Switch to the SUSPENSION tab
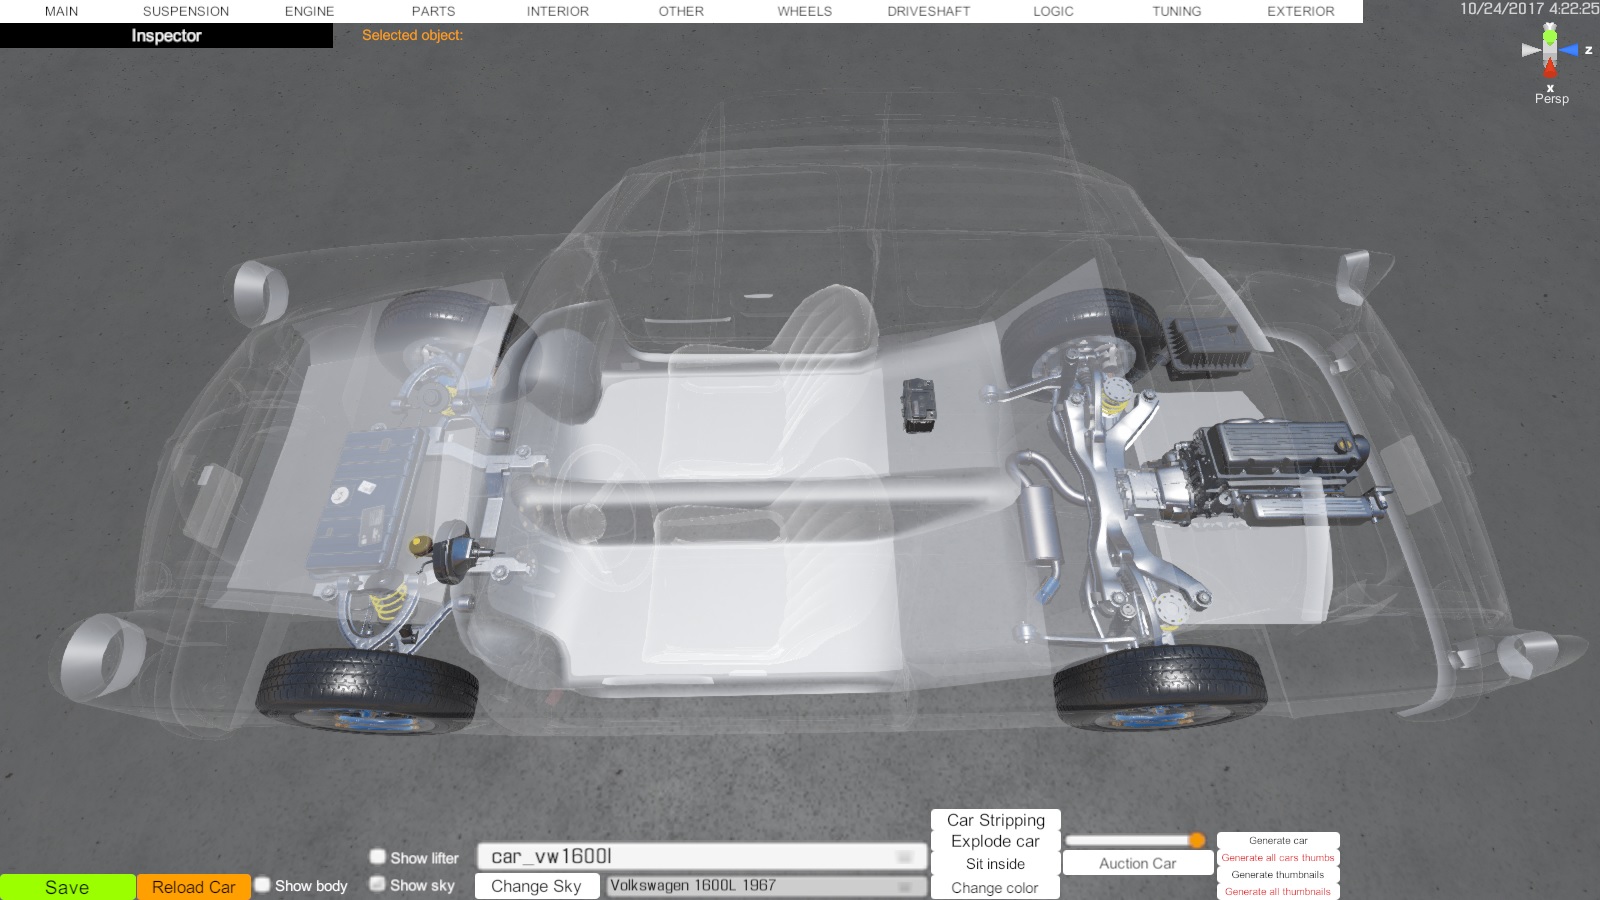Screen dimensions: 1600x900 [186, 11]
